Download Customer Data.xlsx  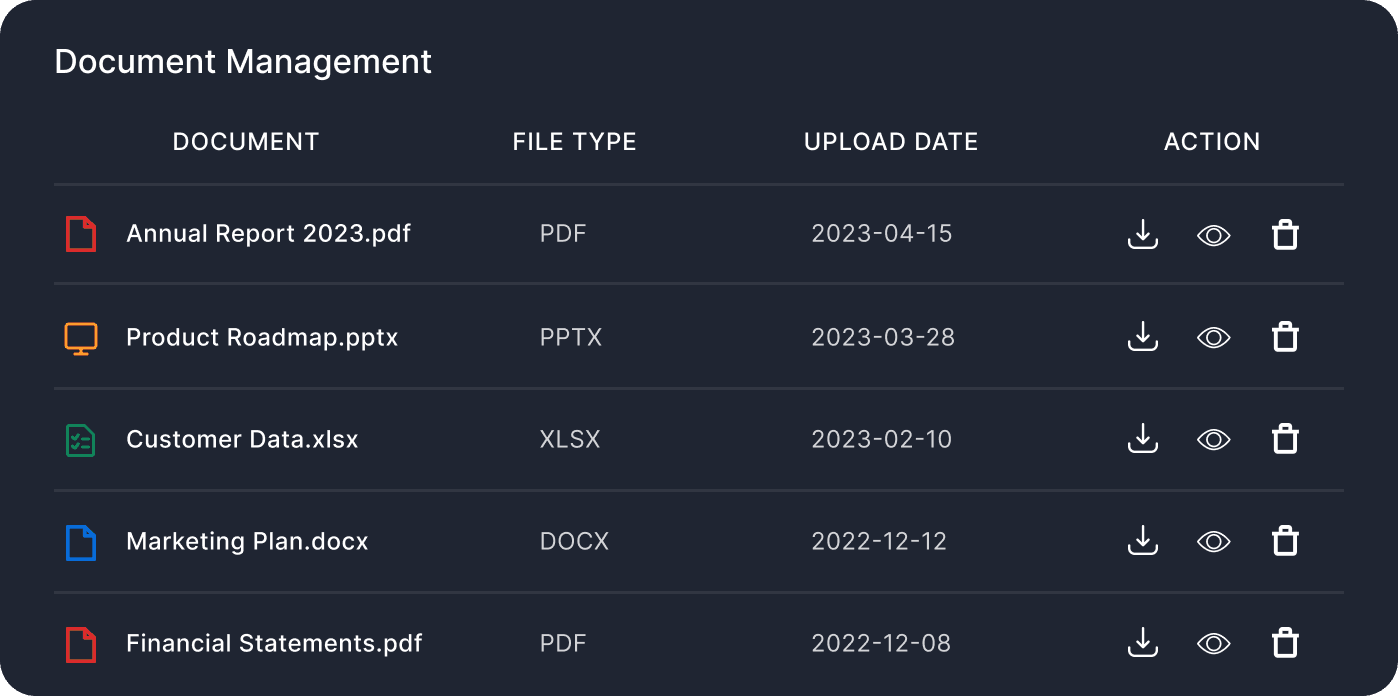pos(1142,439)
